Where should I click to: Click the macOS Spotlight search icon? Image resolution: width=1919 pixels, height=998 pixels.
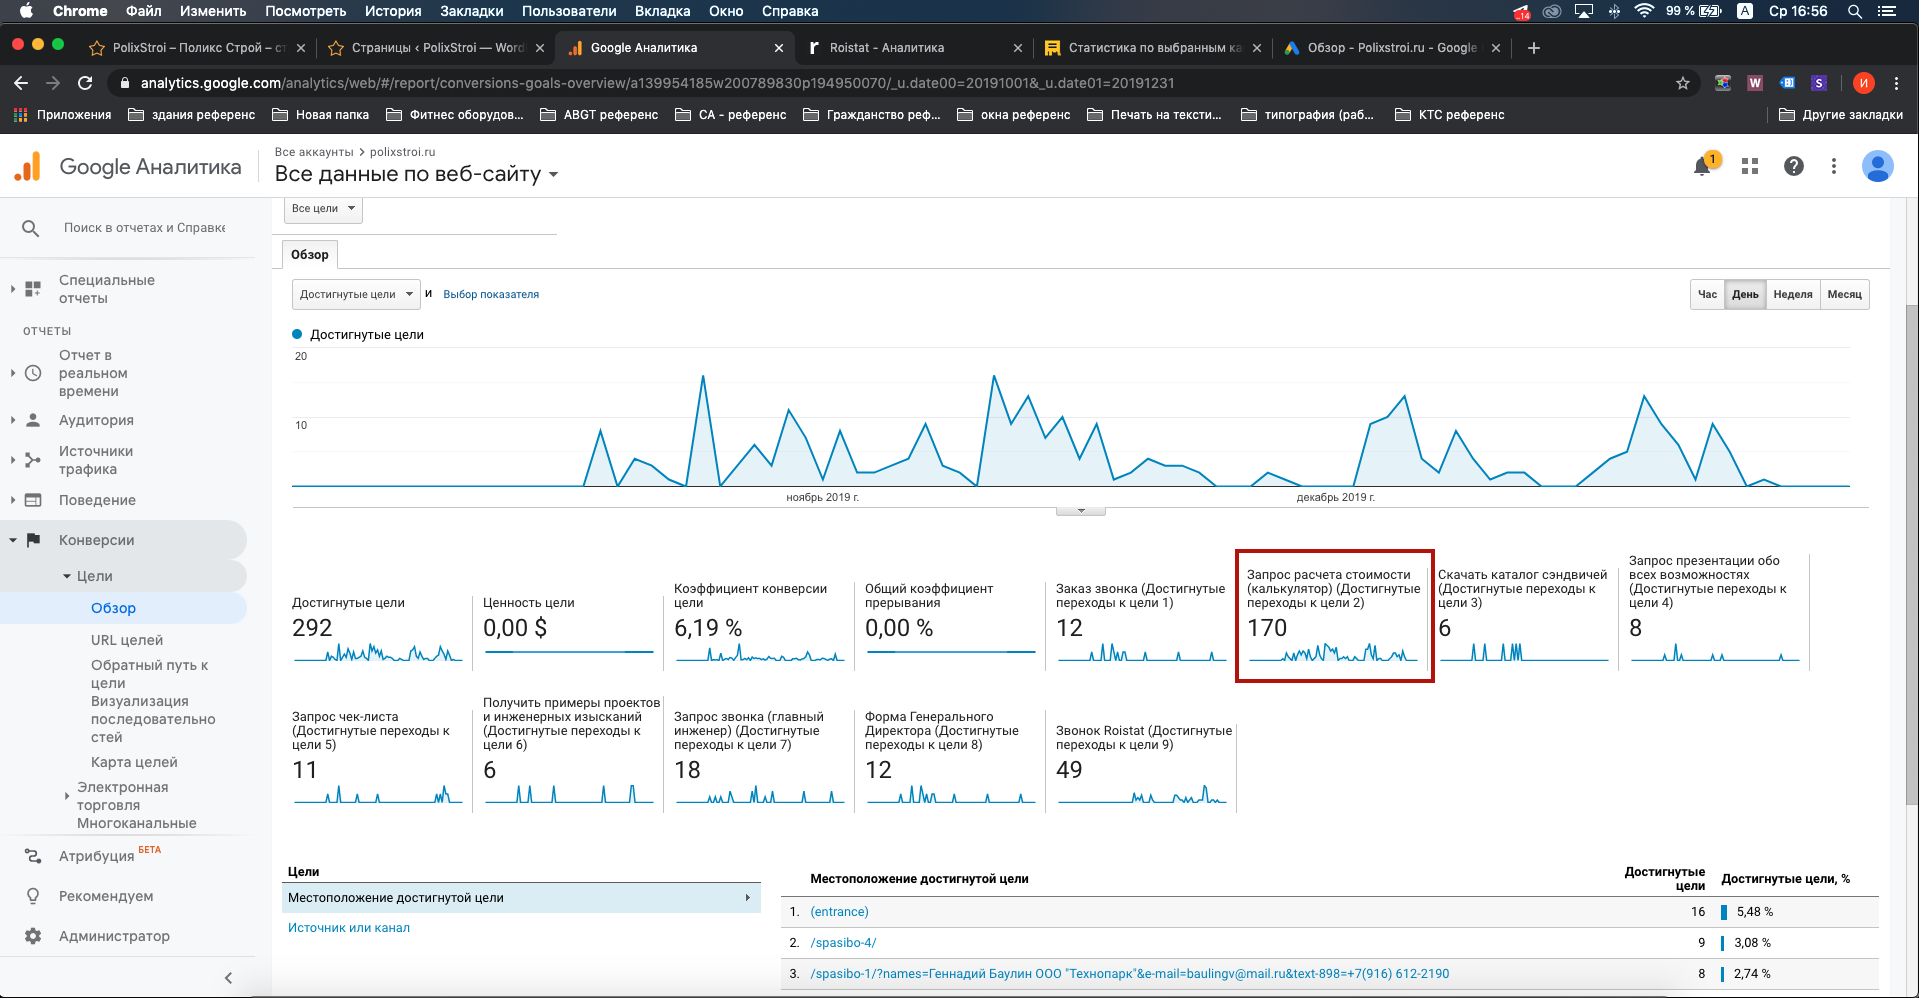(x=1855, y=11)
